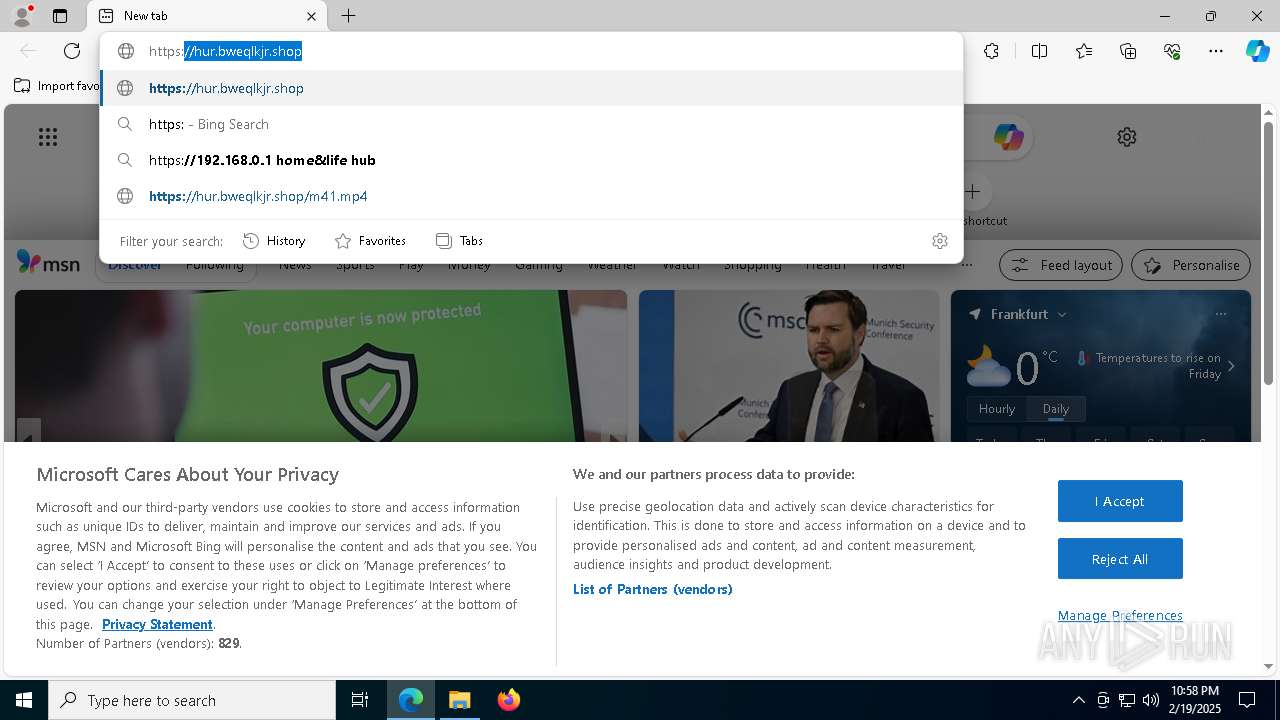Open the profile avatar icon
1280x720 pixels.
(x=22, y=16)
